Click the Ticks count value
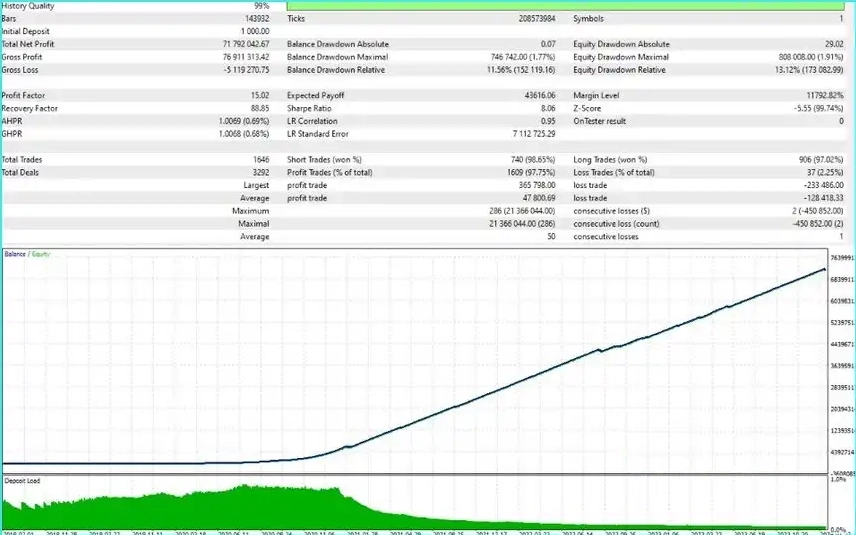856x535 pixels. (537, 19)
